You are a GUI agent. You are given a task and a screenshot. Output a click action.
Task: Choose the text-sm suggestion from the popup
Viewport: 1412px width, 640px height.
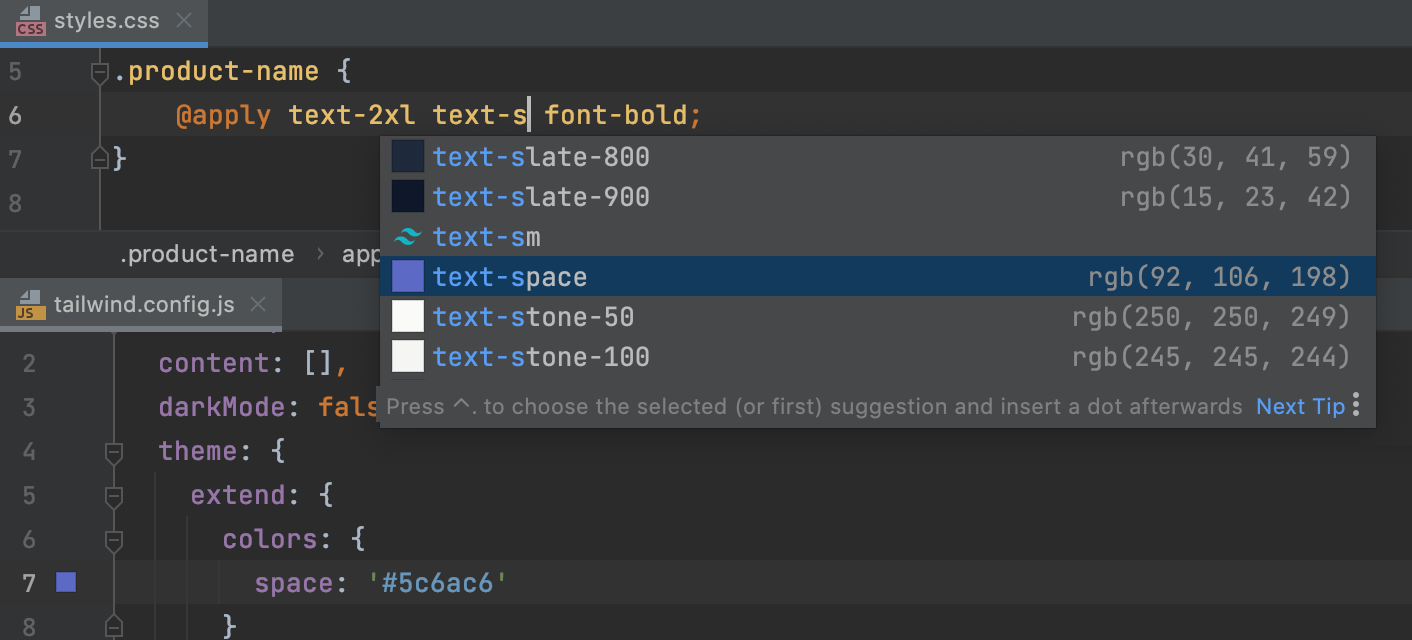[486, 236]
